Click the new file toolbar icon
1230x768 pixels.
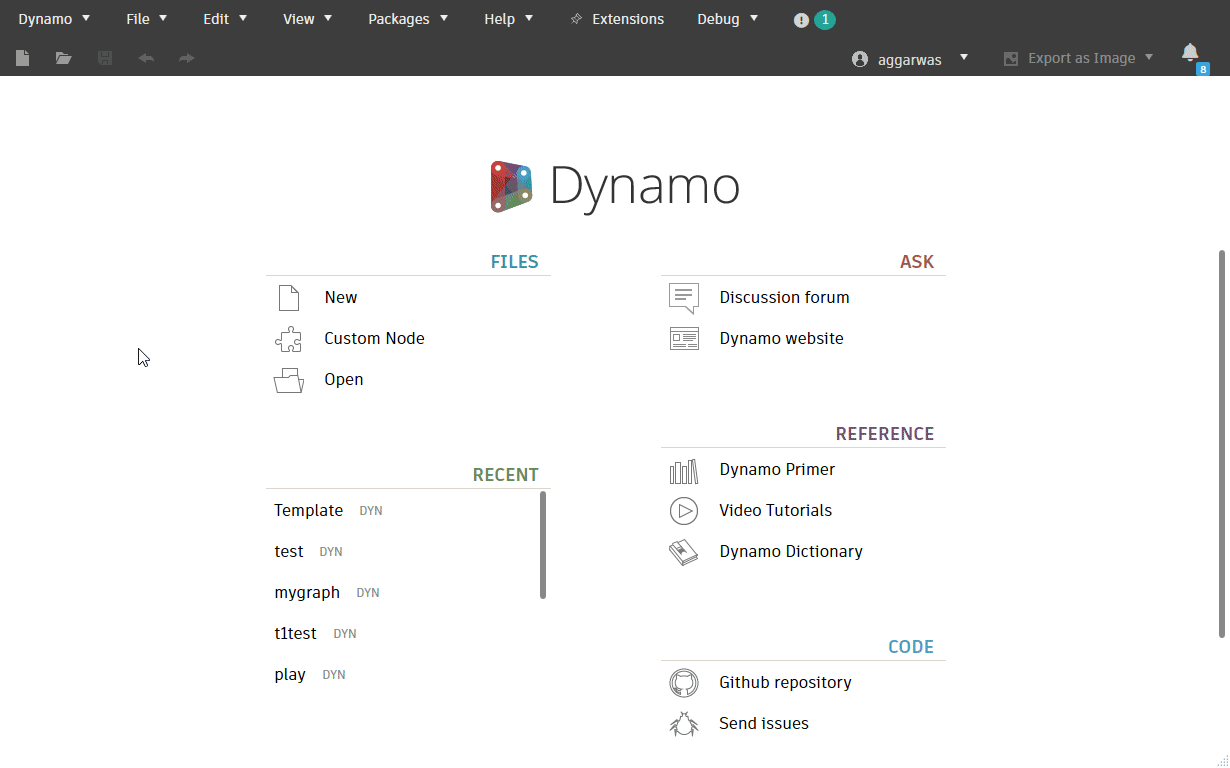click(22, 58)
